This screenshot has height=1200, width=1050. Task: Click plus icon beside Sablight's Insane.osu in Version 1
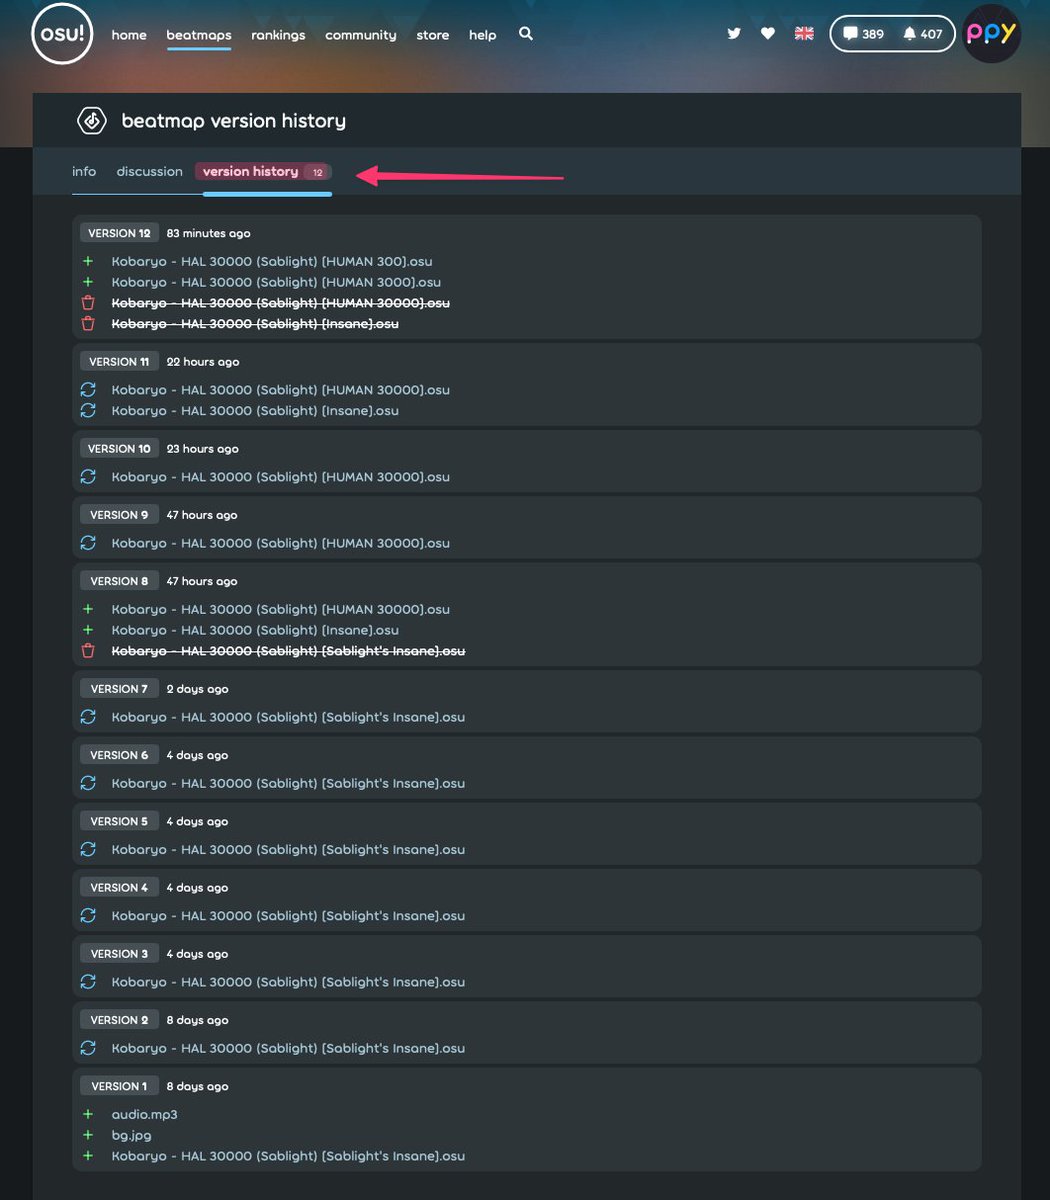click(88, 1156)
